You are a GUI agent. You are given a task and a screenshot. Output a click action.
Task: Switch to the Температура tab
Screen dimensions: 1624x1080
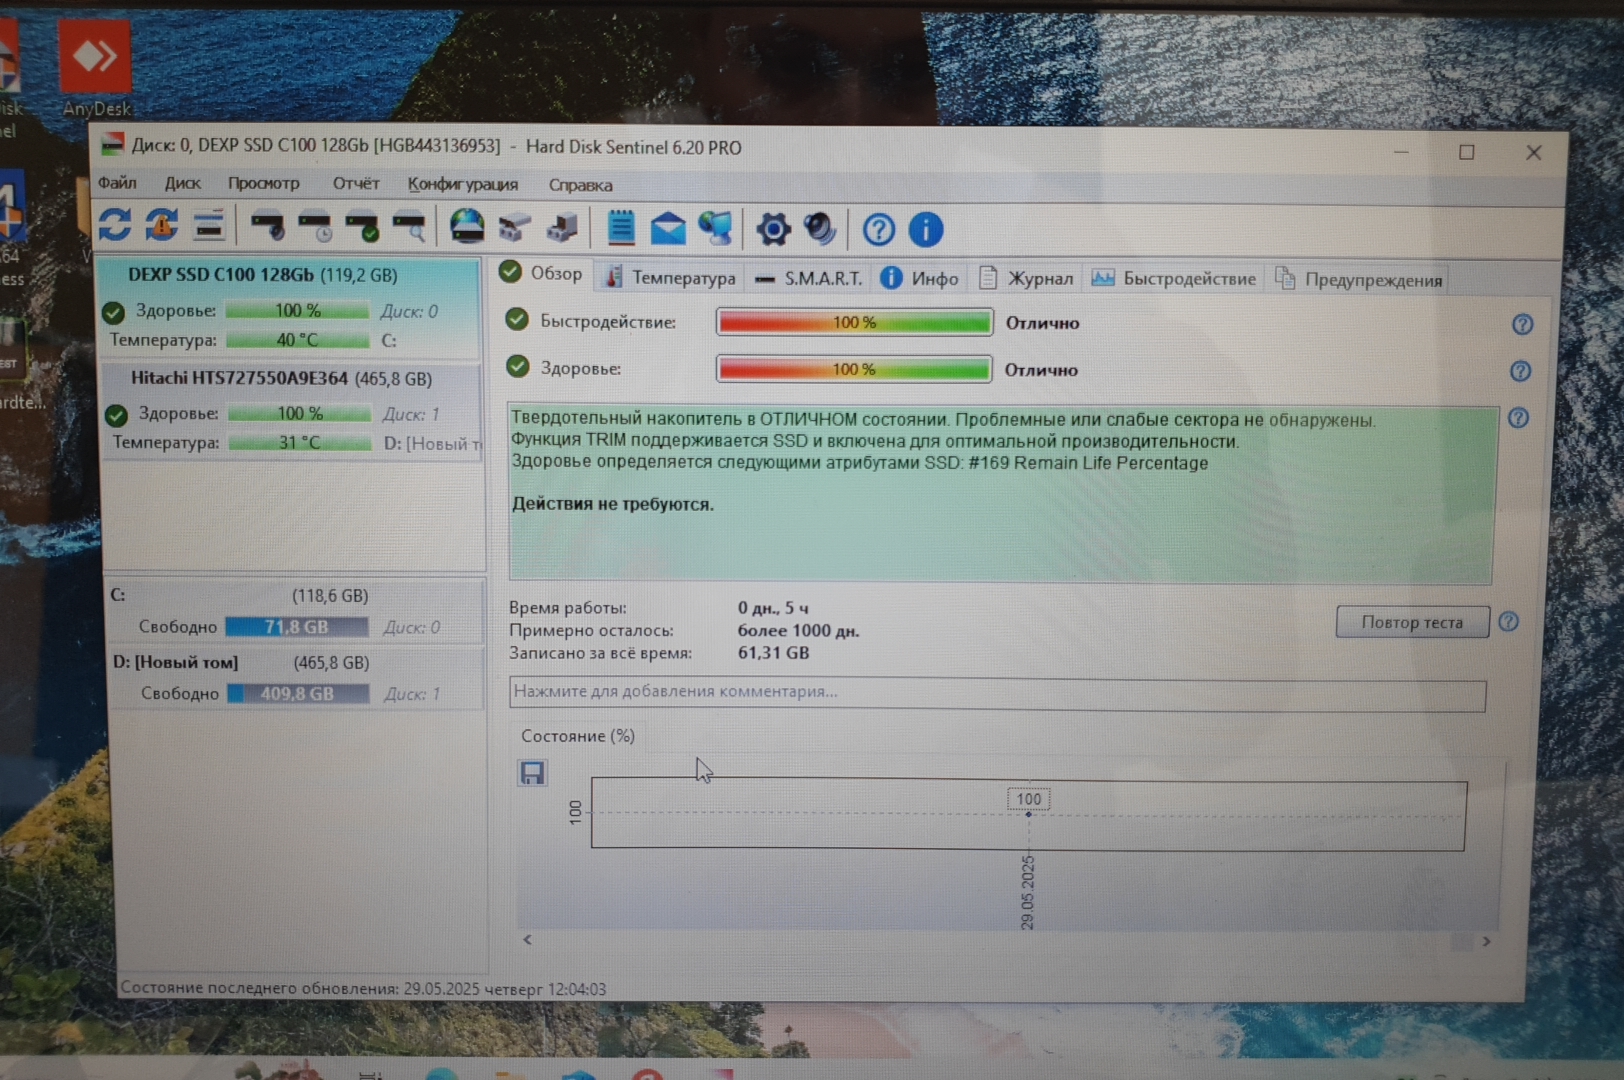(671, 278)
